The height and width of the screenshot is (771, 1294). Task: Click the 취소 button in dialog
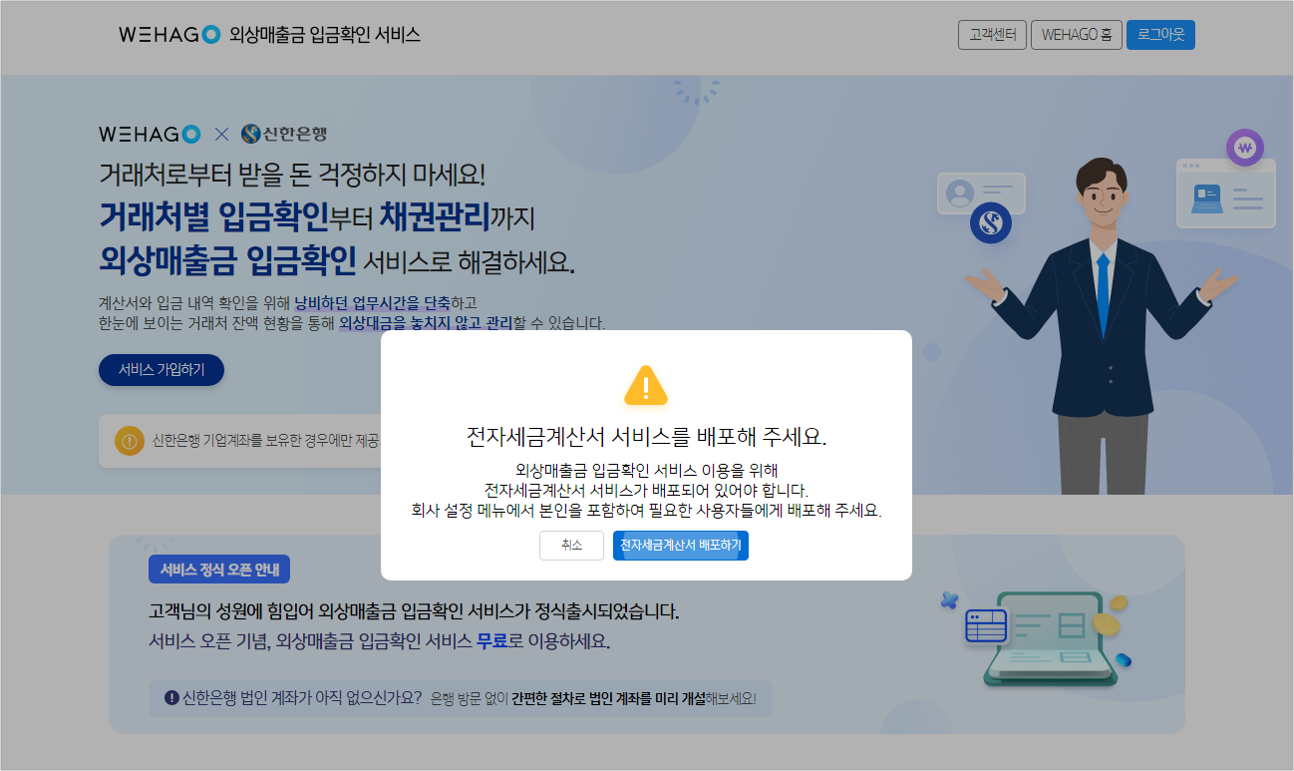coord(571,545)
